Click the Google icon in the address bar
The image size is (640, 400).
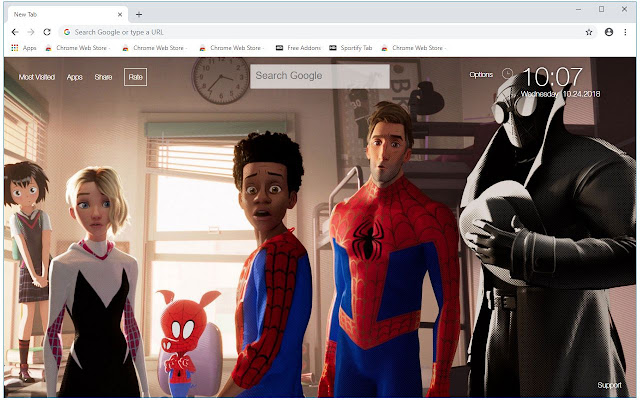click(67, 32)
